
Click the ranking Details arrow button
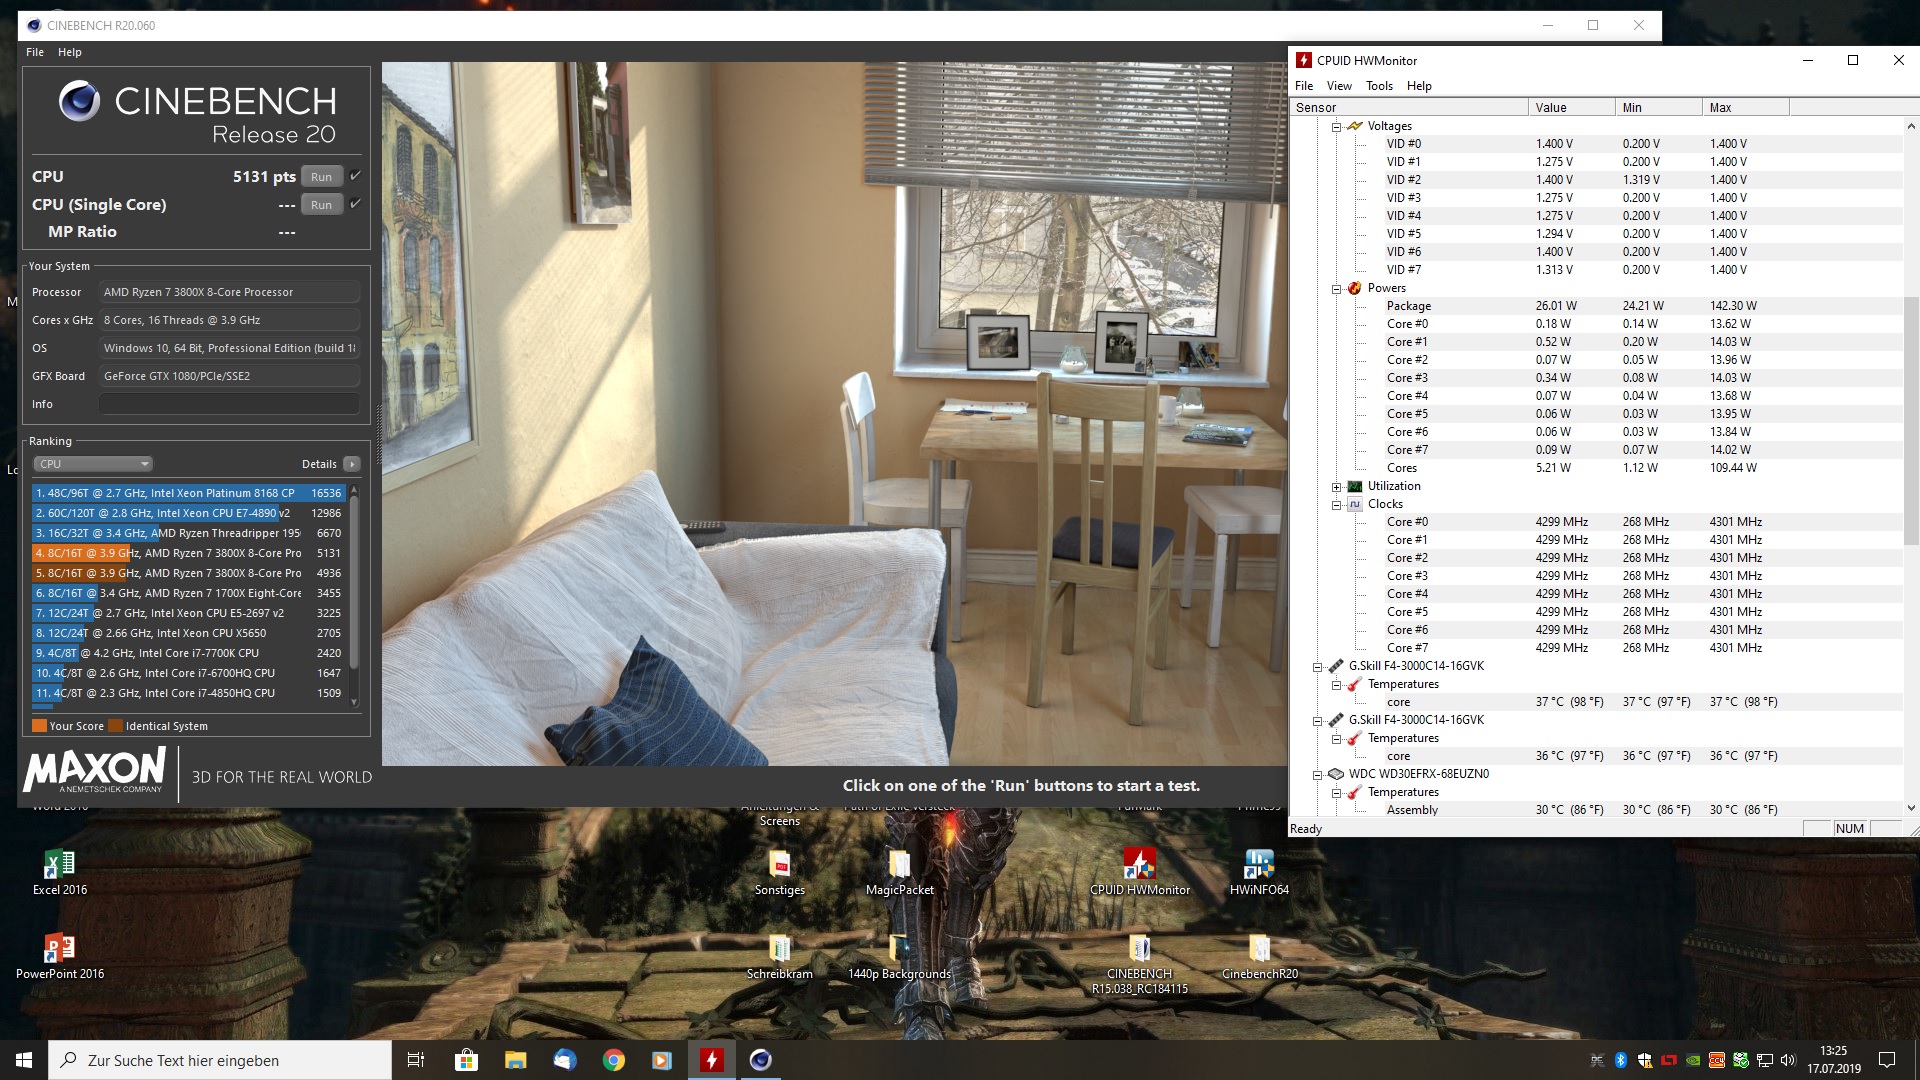[352, 464]
